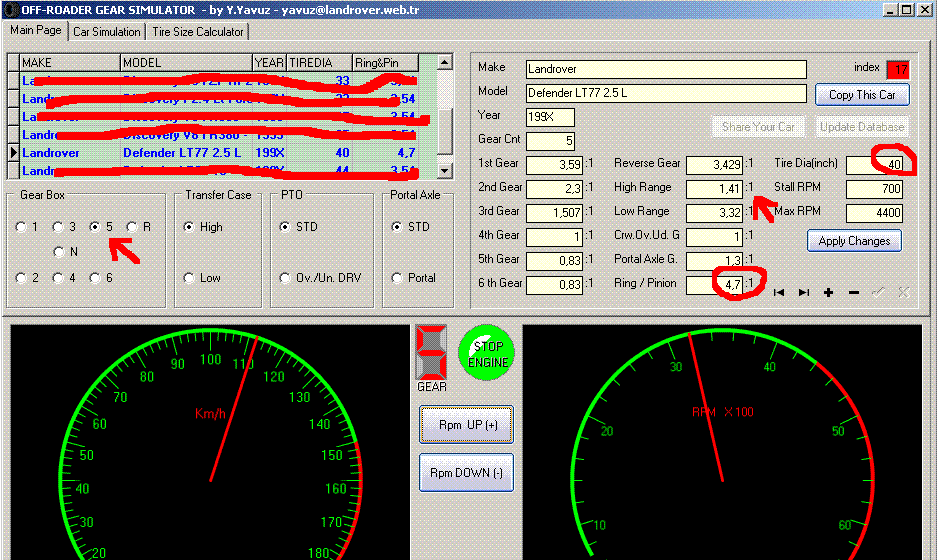Select the Defender LT77 2.5 L row
The image size is (937, 560).
[219, 152]
